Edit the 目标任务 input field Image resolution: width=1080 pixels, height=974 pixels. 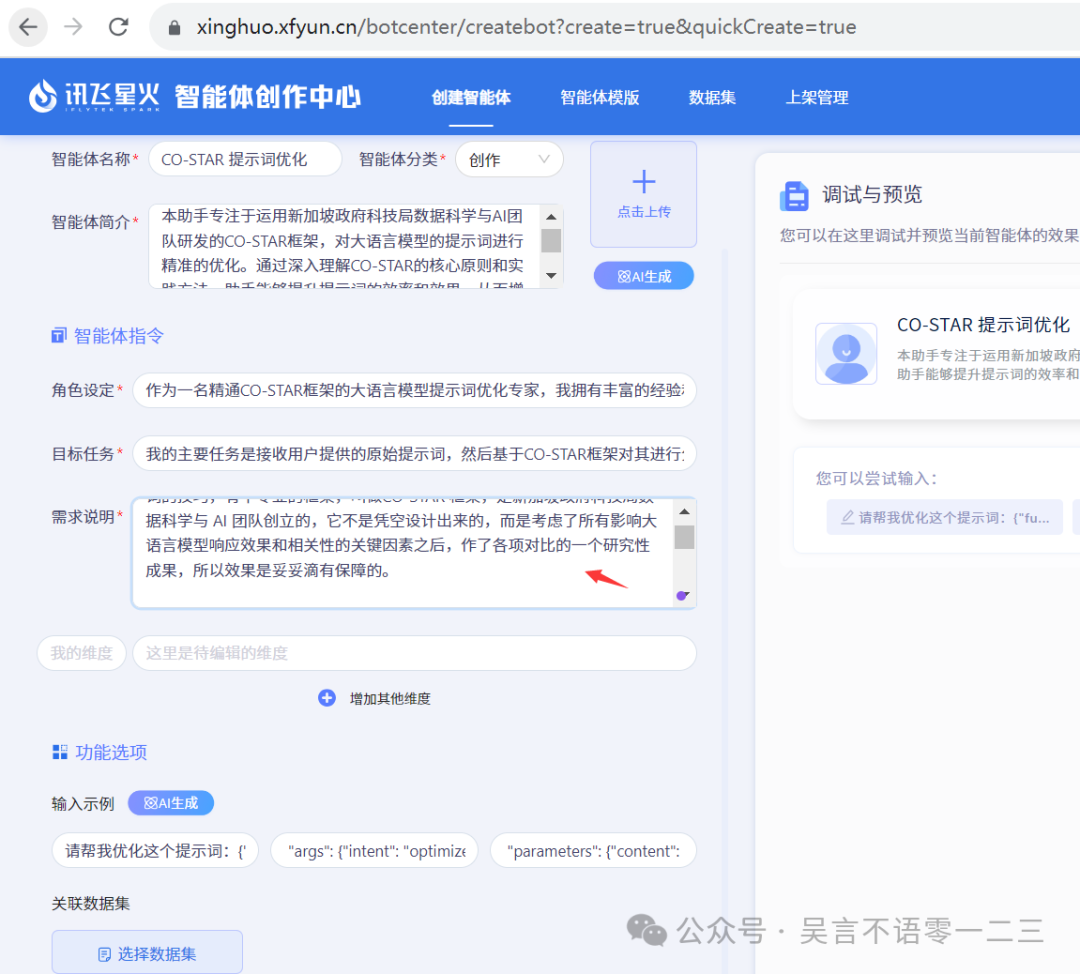point(415,454)
